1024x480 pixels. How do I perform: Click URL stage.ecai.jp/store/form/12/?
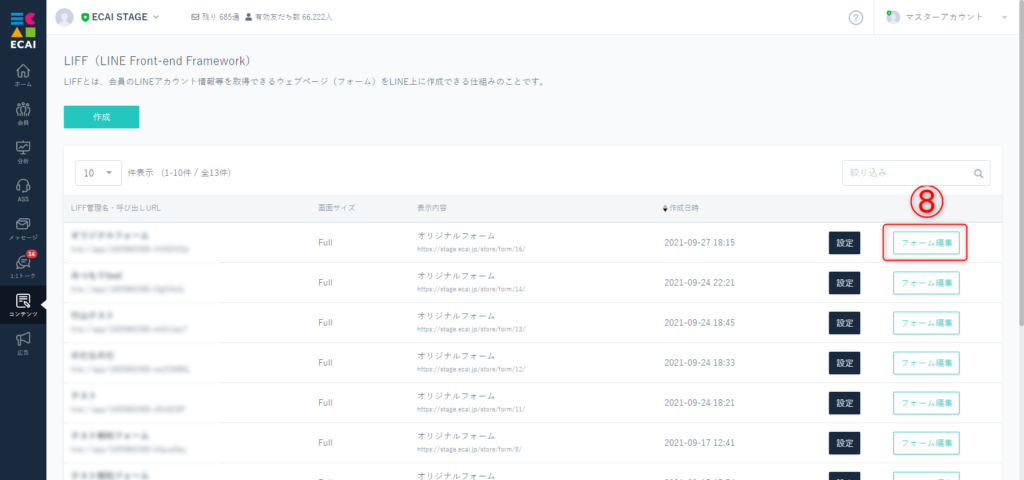pos(471,370)
